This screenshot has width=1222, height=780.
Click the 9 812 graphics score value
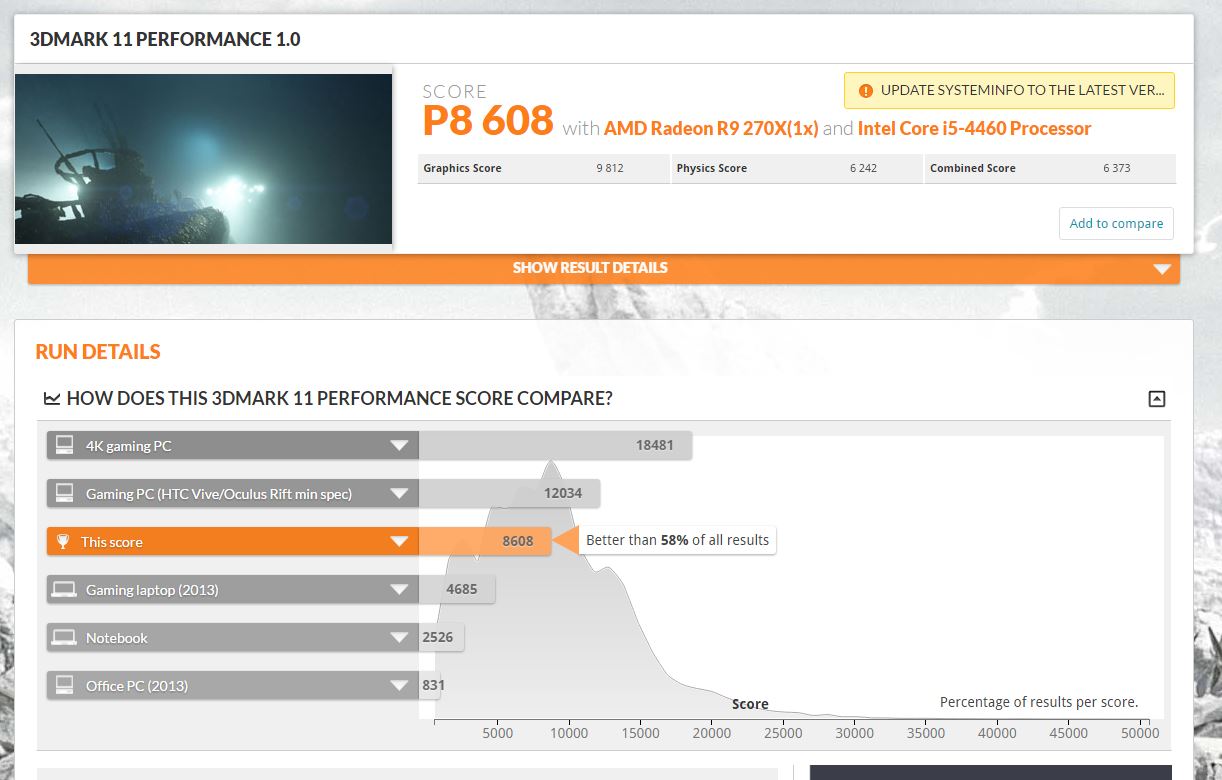point(610,168)
